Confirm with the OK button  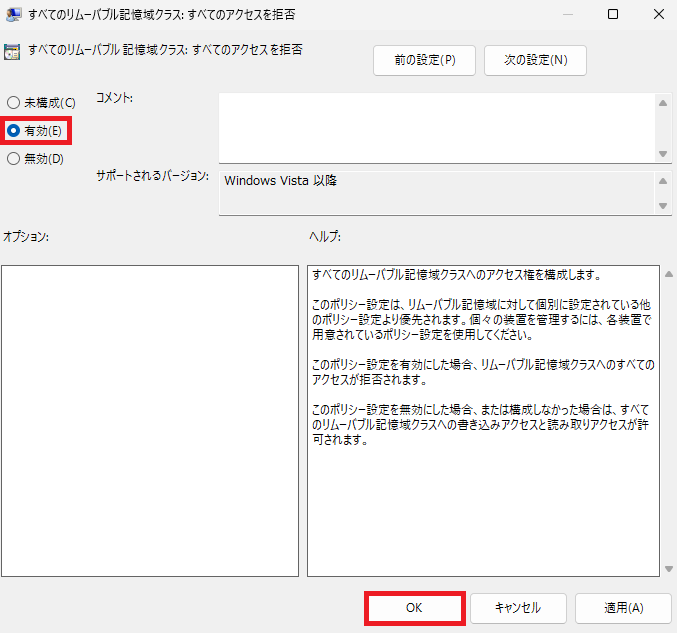pyautogui.click(x=414, y=608)
